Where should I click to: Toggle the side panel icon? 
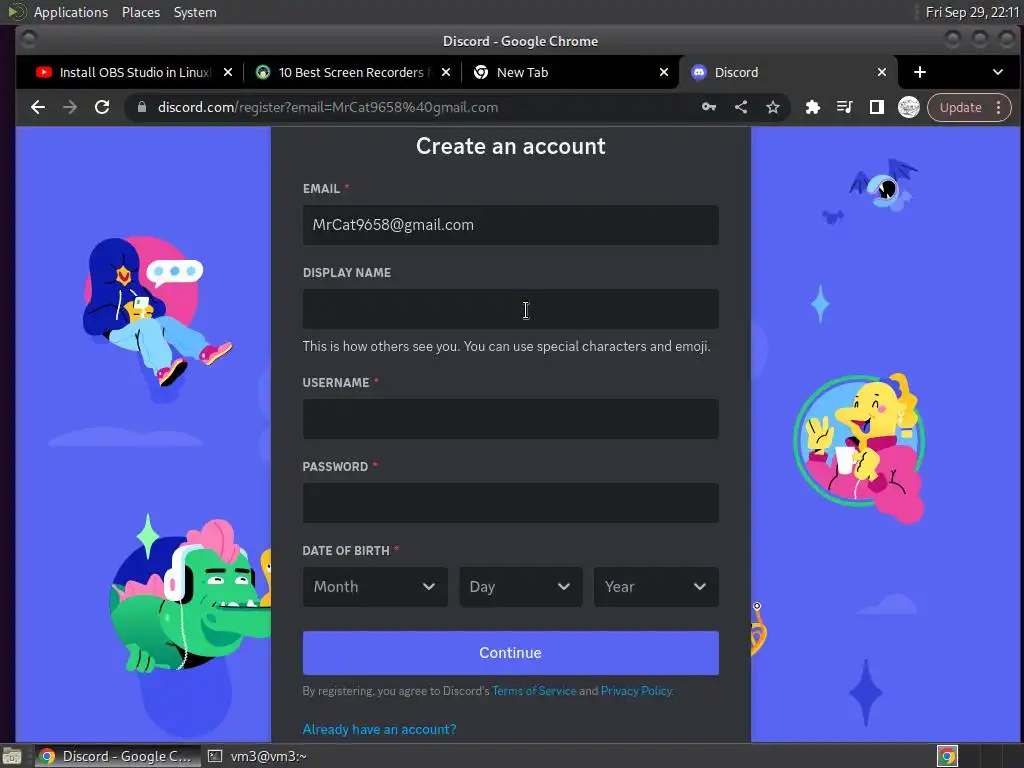tap(876, 107)
